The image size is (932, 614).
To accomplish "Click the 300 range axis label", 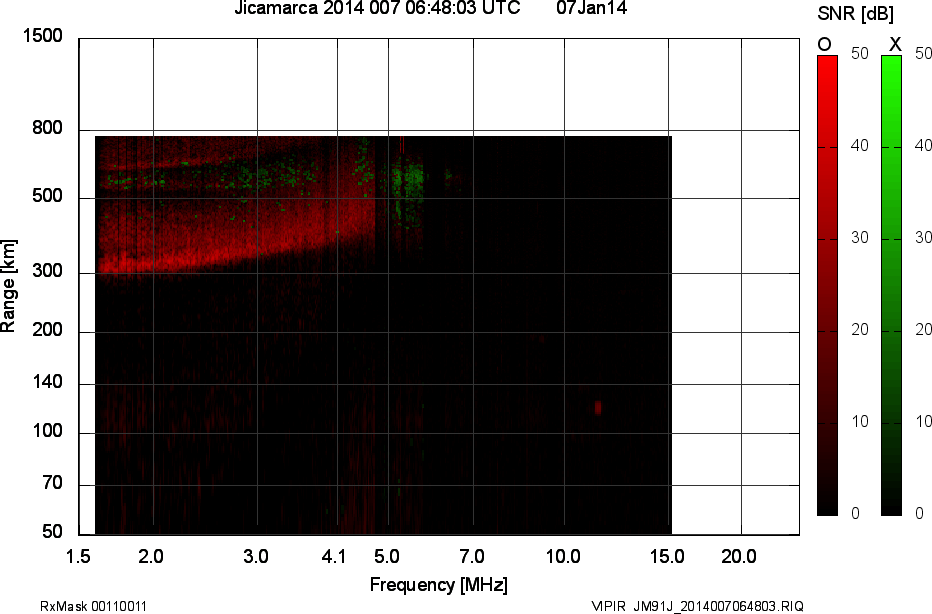I will (47, 271).
